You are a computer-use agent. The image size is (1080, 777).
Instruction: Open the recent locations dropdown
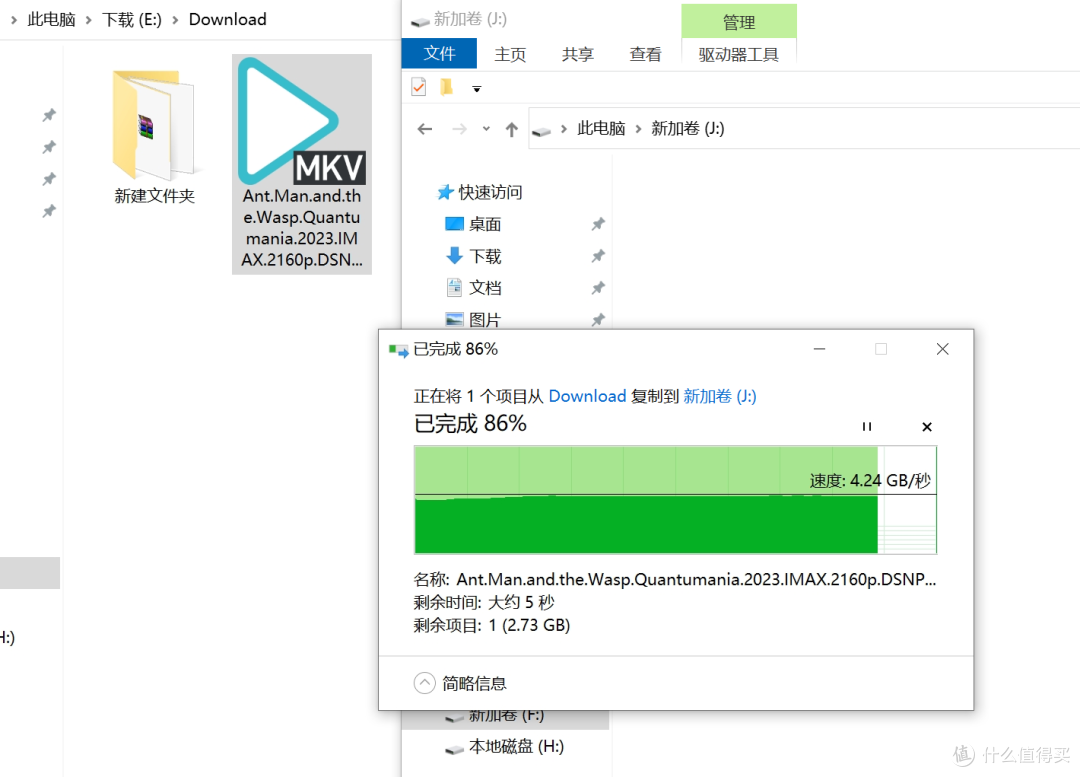point(486,129)
